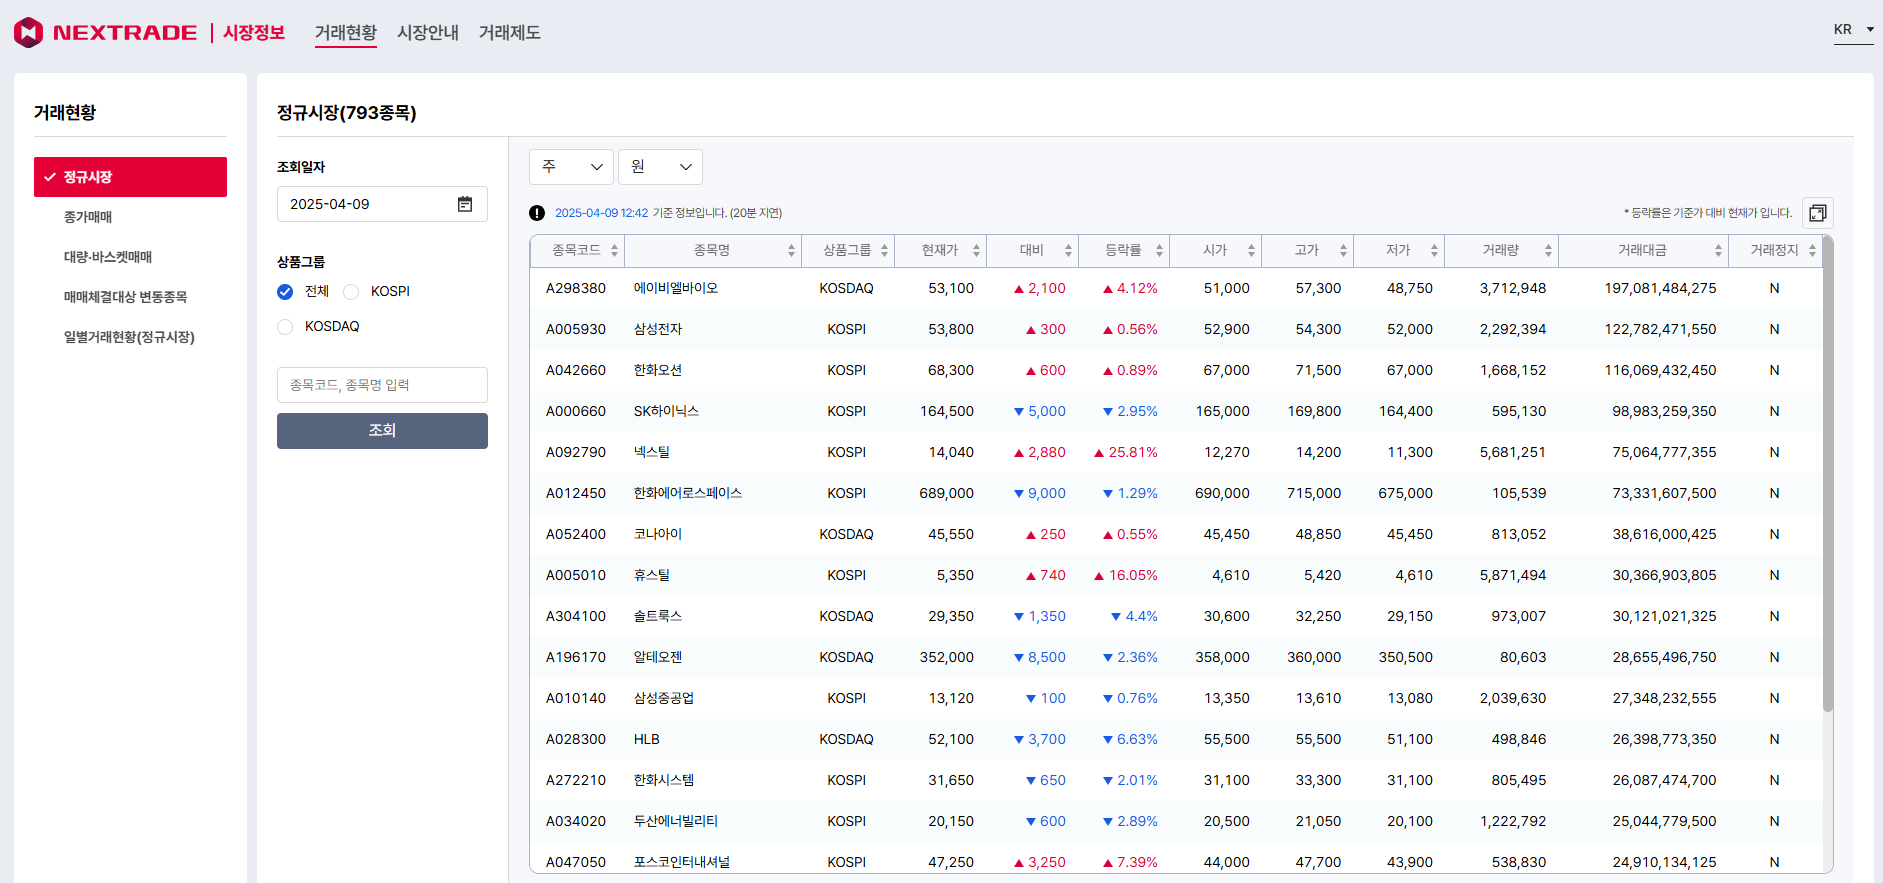Click the HLB stock name
This screenshot has width=1883, height=883.
(x=647, y=739)
